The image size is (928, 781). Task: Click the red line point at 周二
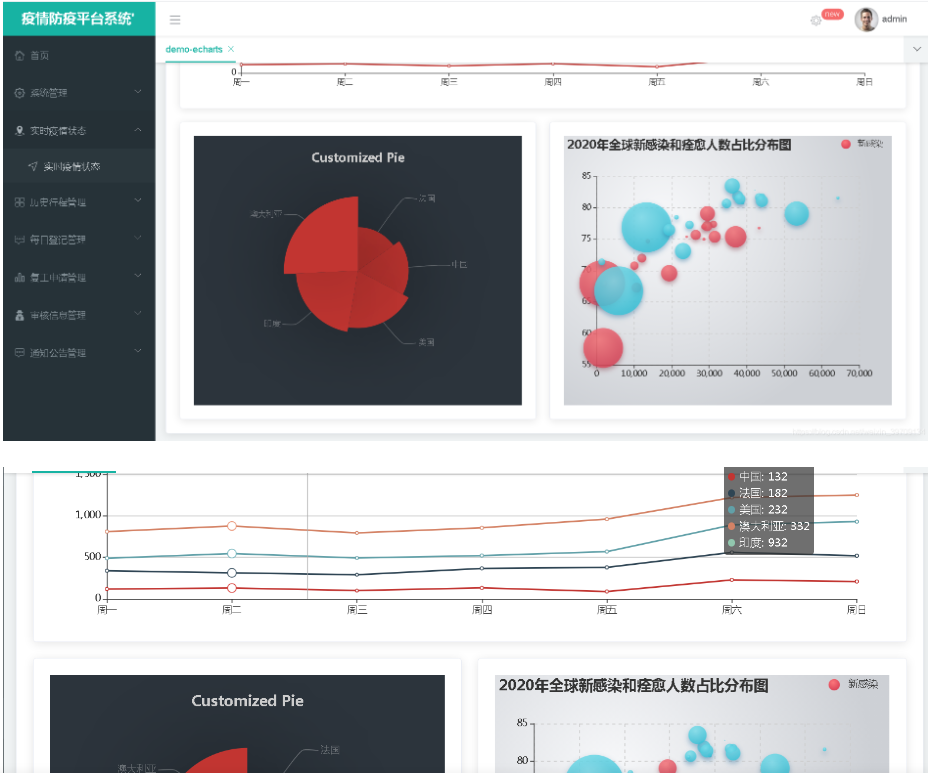point(232,588)
